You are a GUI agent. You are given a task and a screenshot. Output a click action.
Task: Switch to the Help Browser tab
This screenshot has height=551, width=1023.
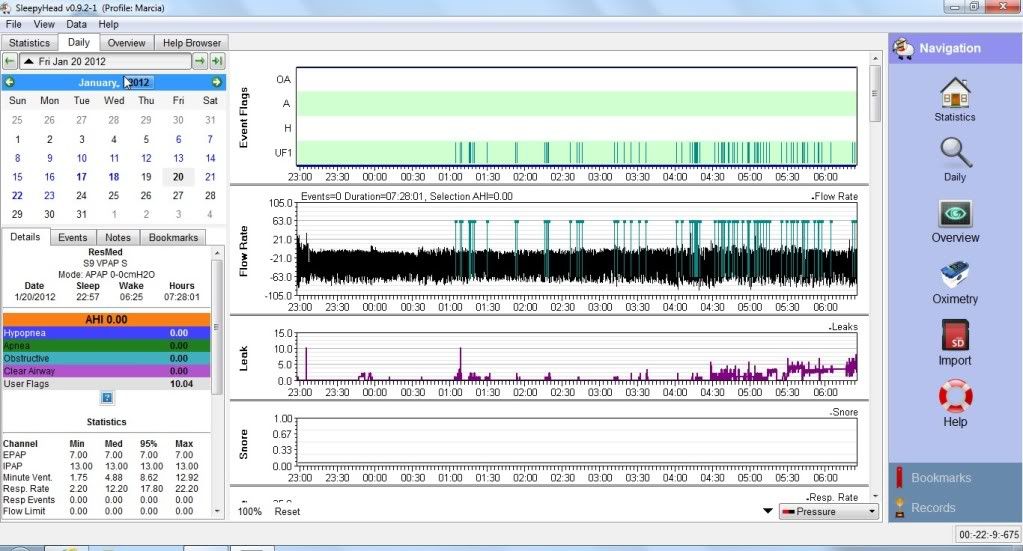(192, 43)
